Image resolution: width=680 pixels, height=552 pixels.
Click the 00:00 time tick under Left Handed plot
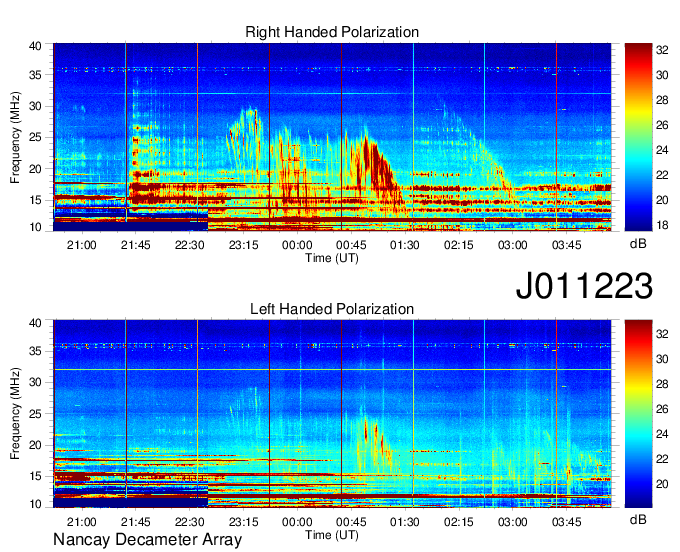click(297, 522)
